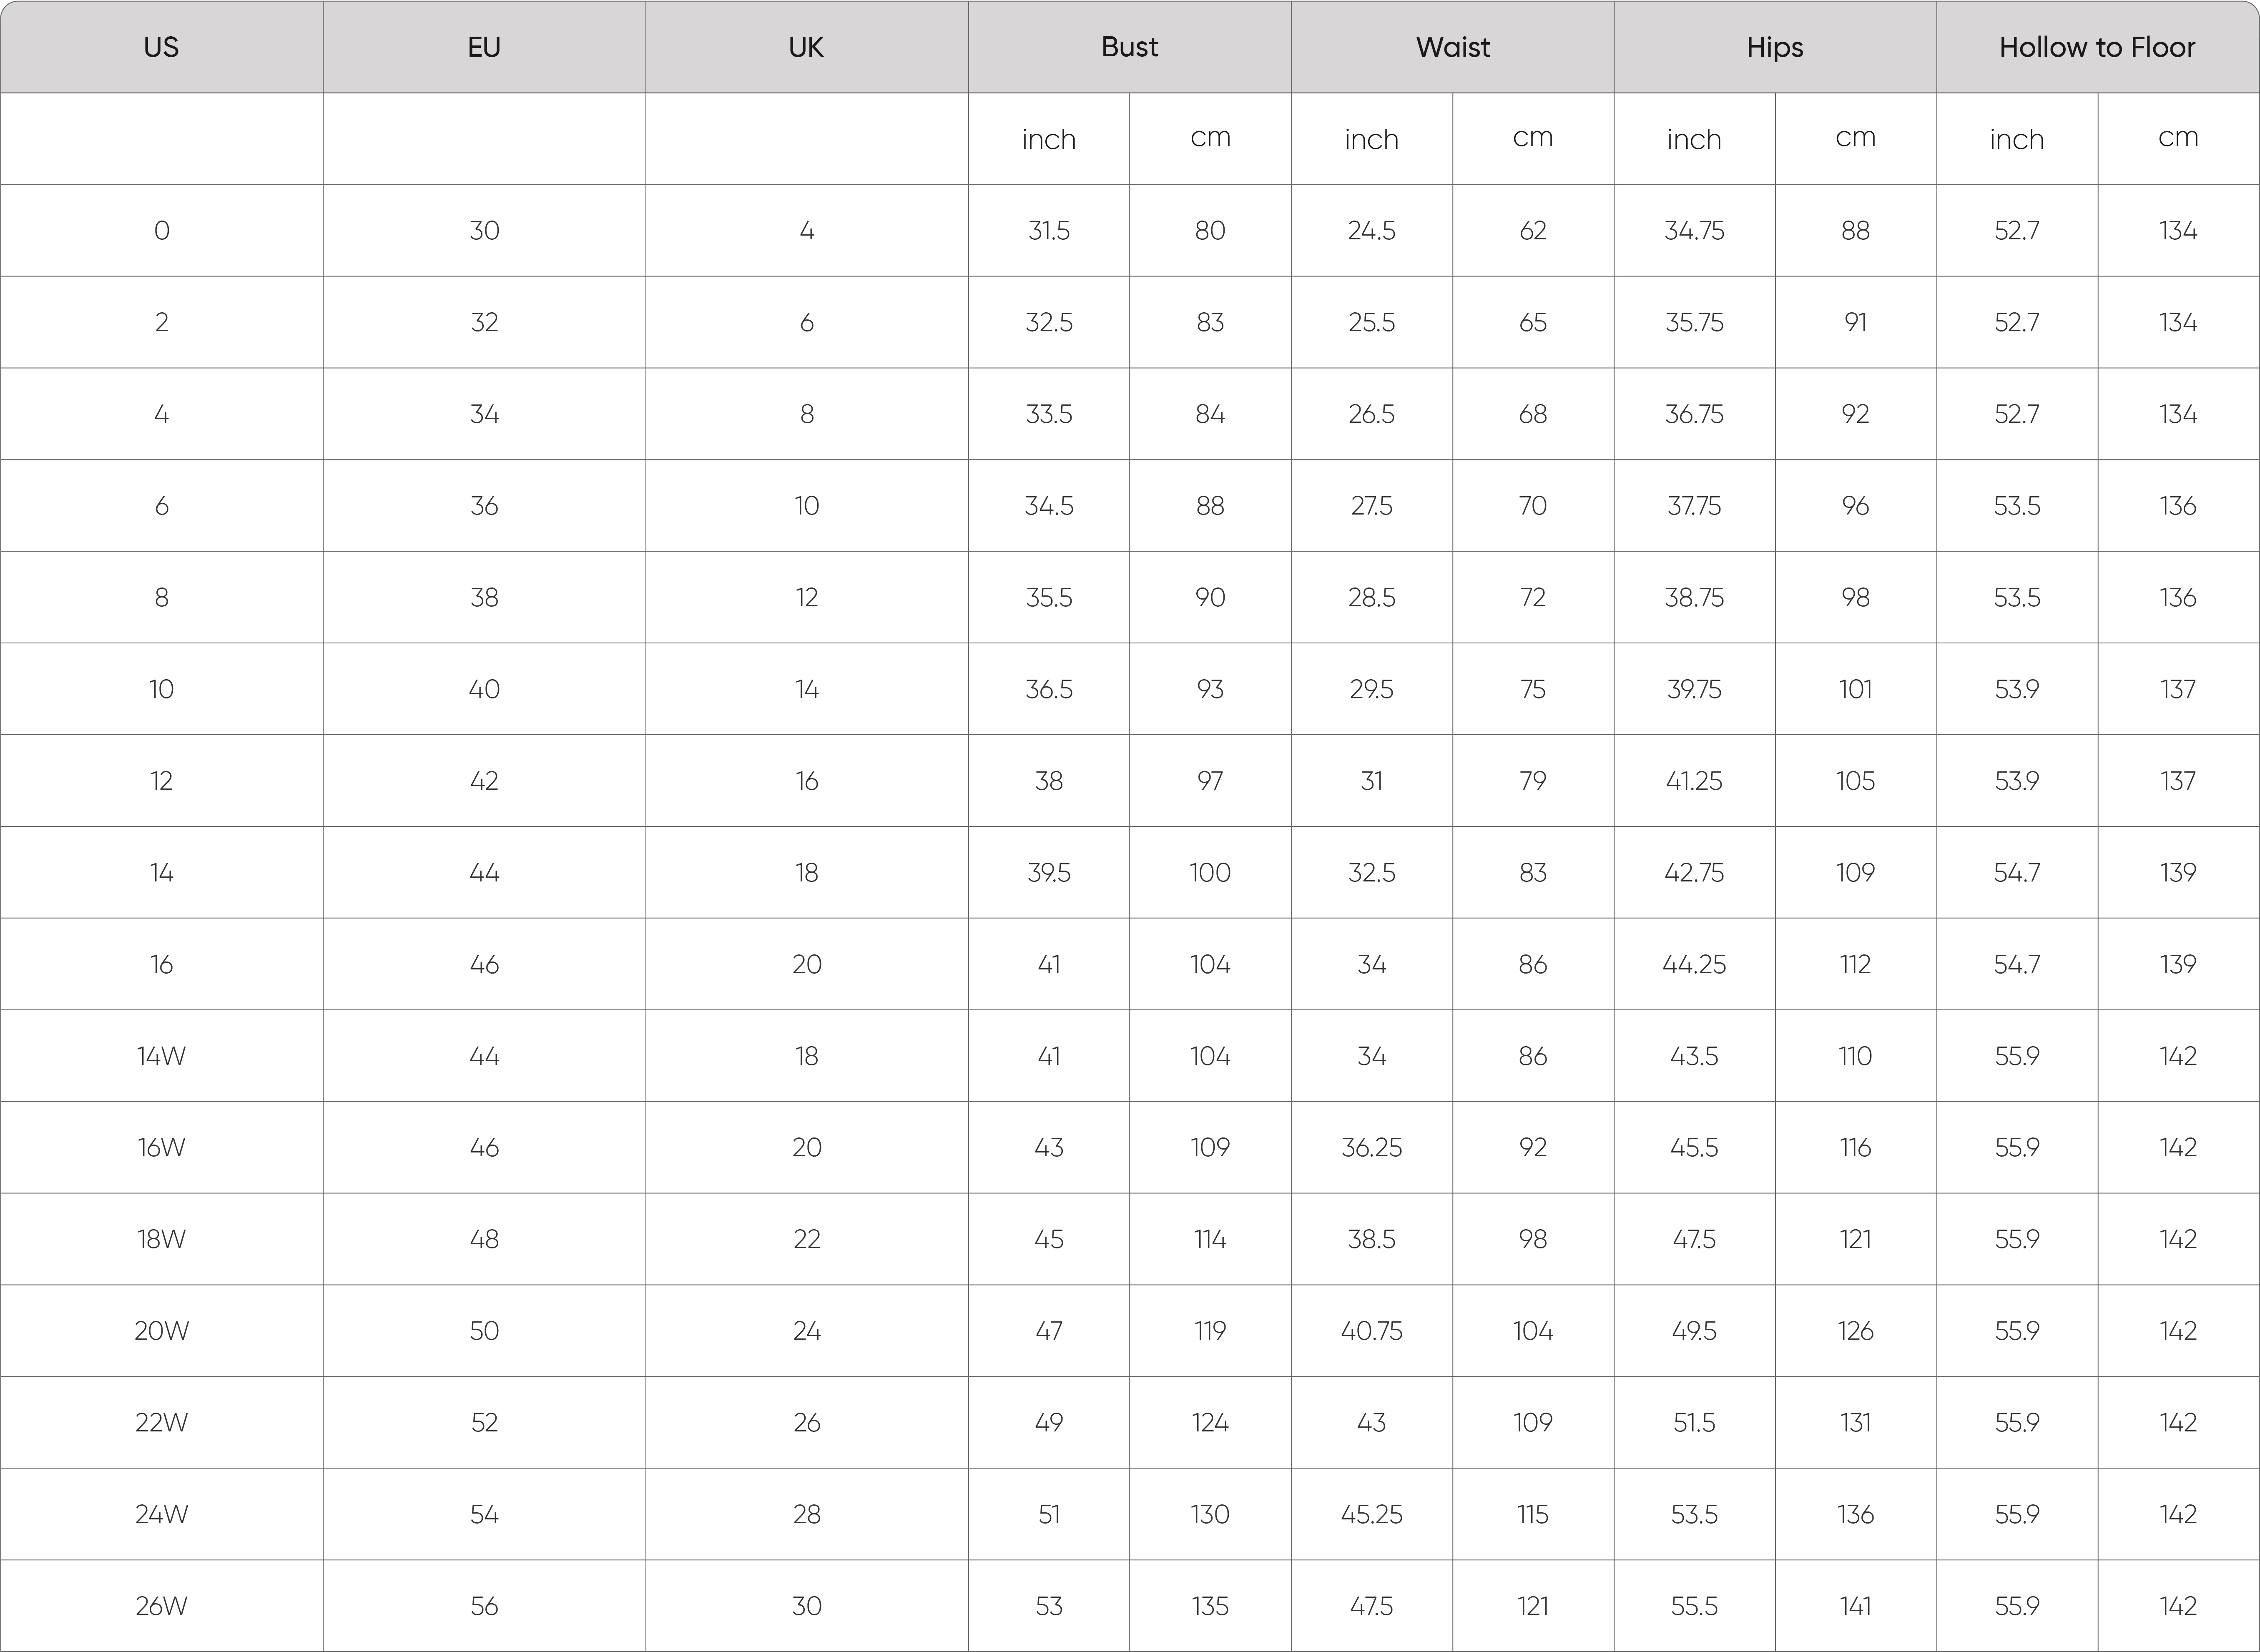The width and height of the screenshot is (2260, 1652).
Task: Select US size 14W cell
Action: [x=161, y=1056]
